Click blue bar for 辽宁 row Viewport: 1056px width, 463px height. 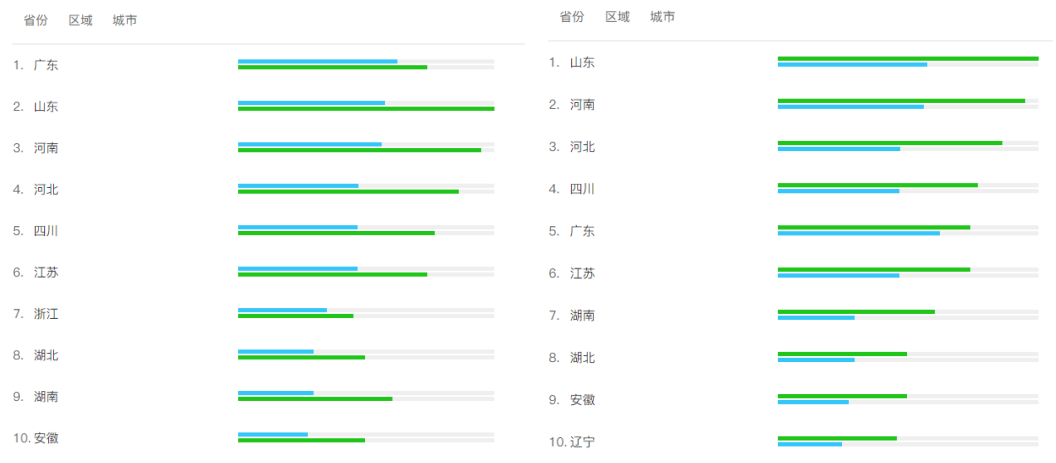click(809, 444)
